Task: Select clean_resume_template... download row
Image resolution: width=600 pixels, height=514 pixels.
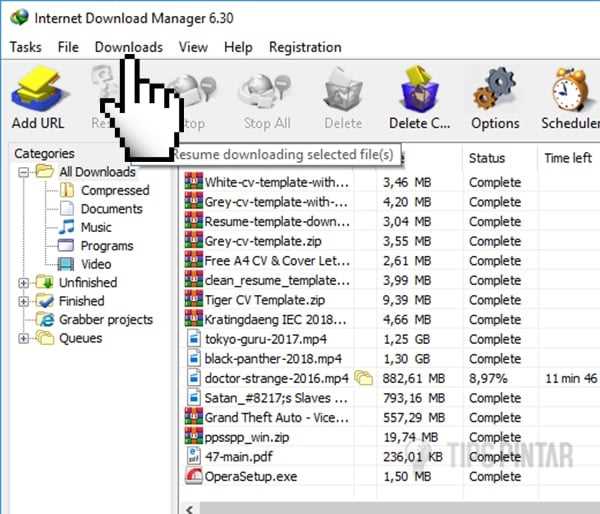Action: (389, 280)
